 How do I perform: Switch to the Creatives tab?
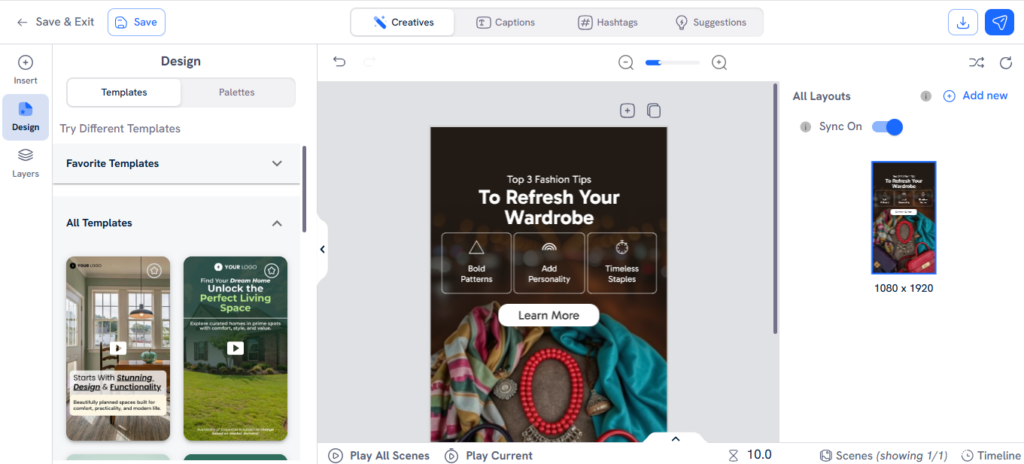coord(403,22)
